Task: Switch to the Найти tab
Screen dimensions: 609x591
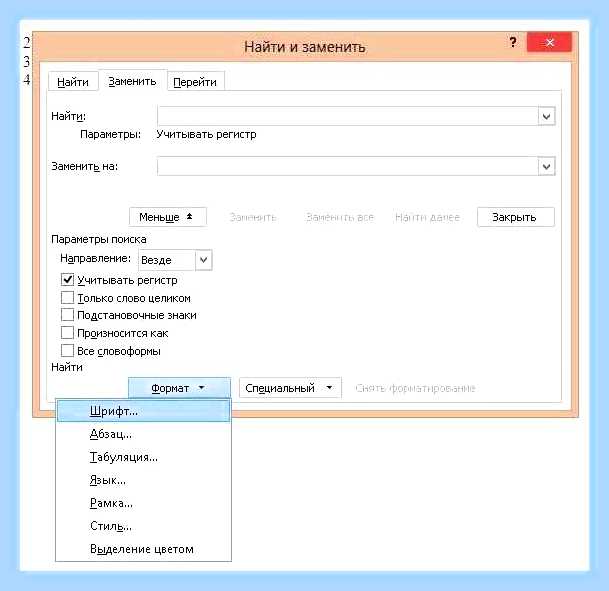Action: click(x=73, y=82)
